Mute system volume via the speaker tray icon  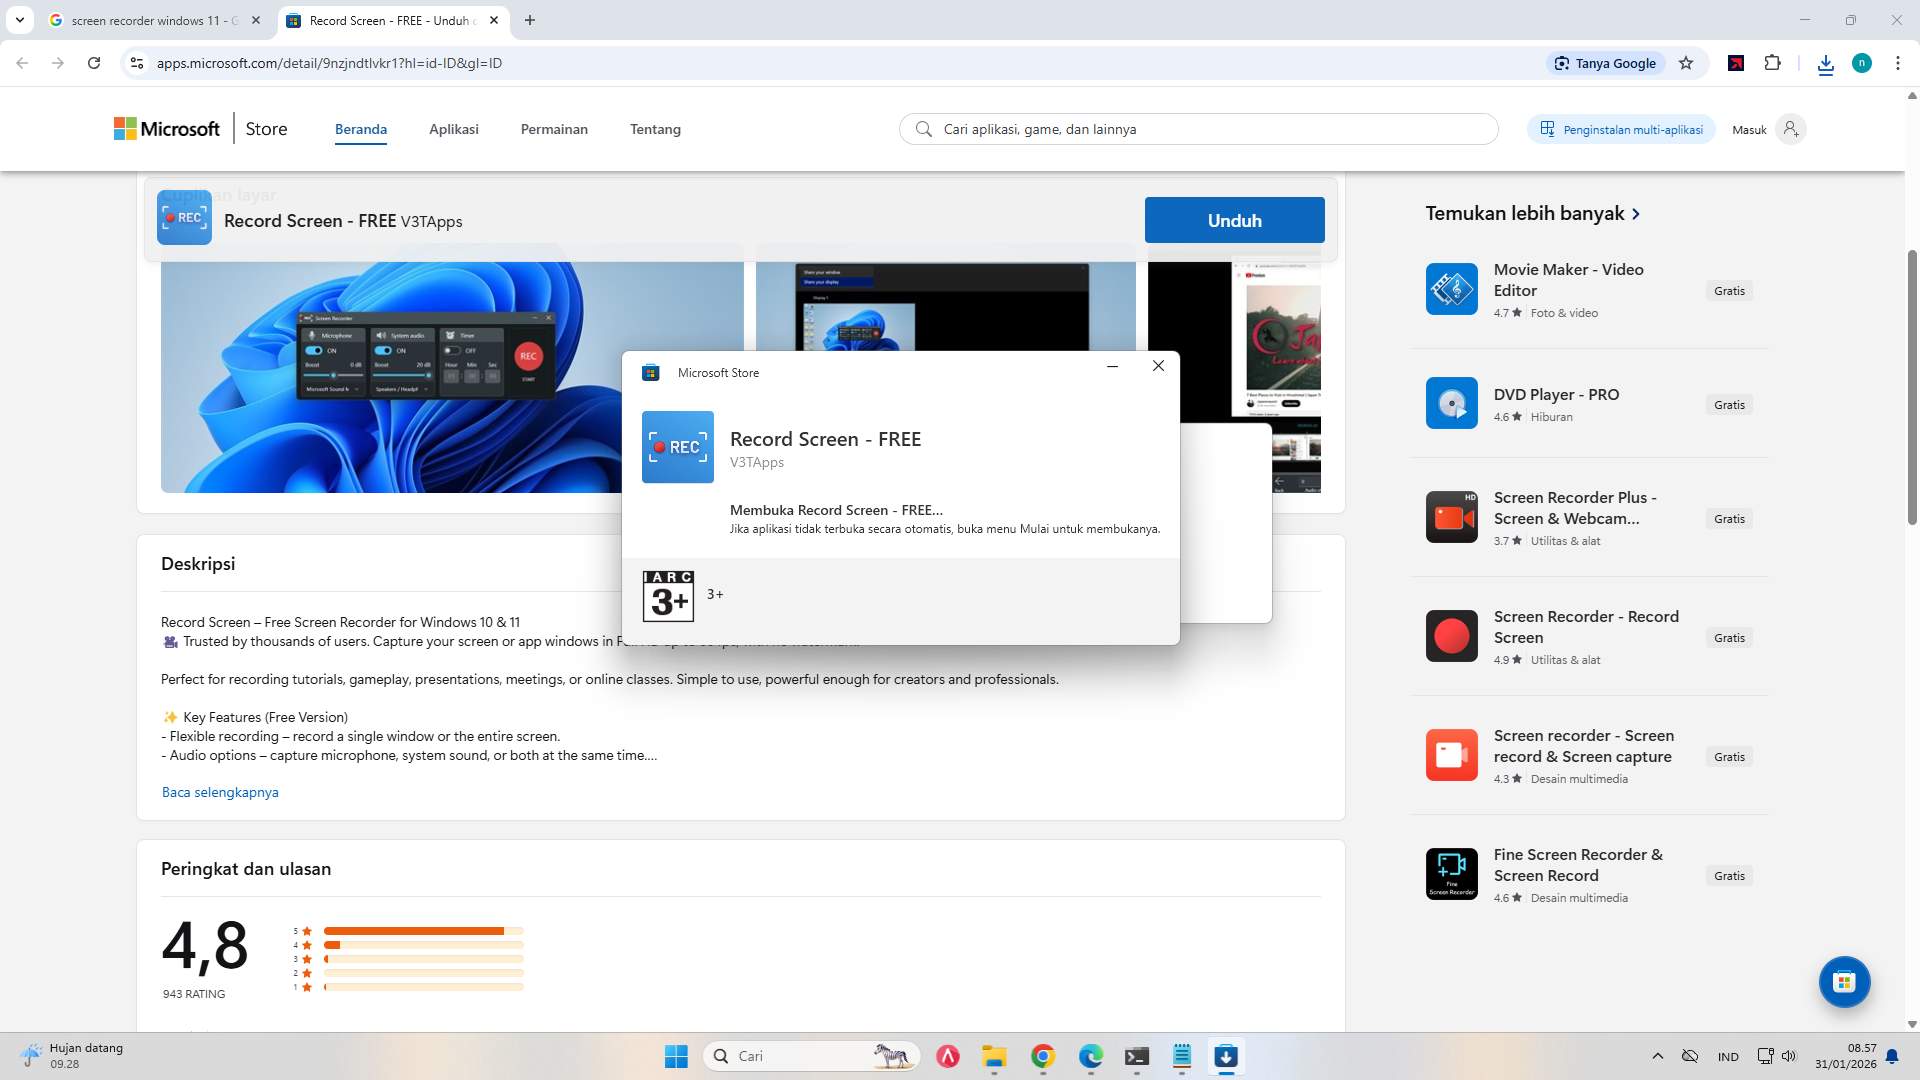pyautogui.click(x=1789, y=1056)
